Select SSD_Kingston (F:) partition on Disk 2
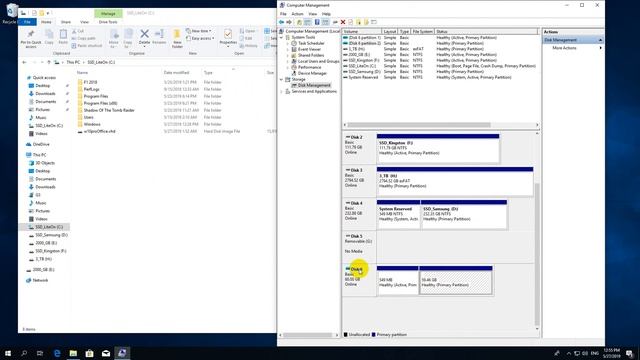 (x=438, y=149)
